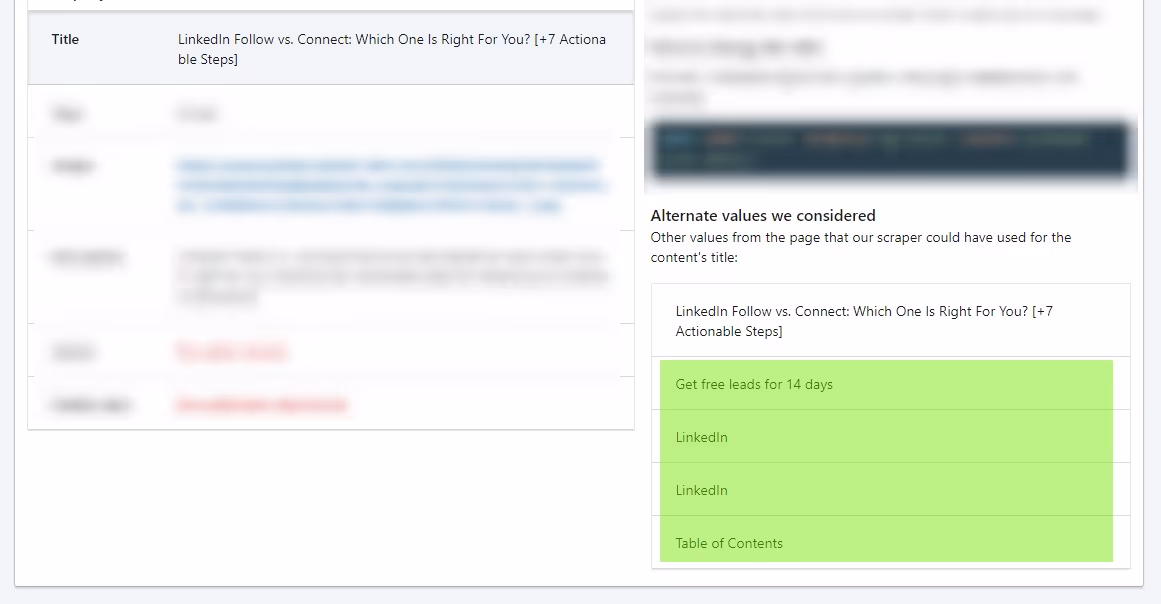Click the last row label of the table
This screenshot has width=1161, height=604.
click(75, 404)
